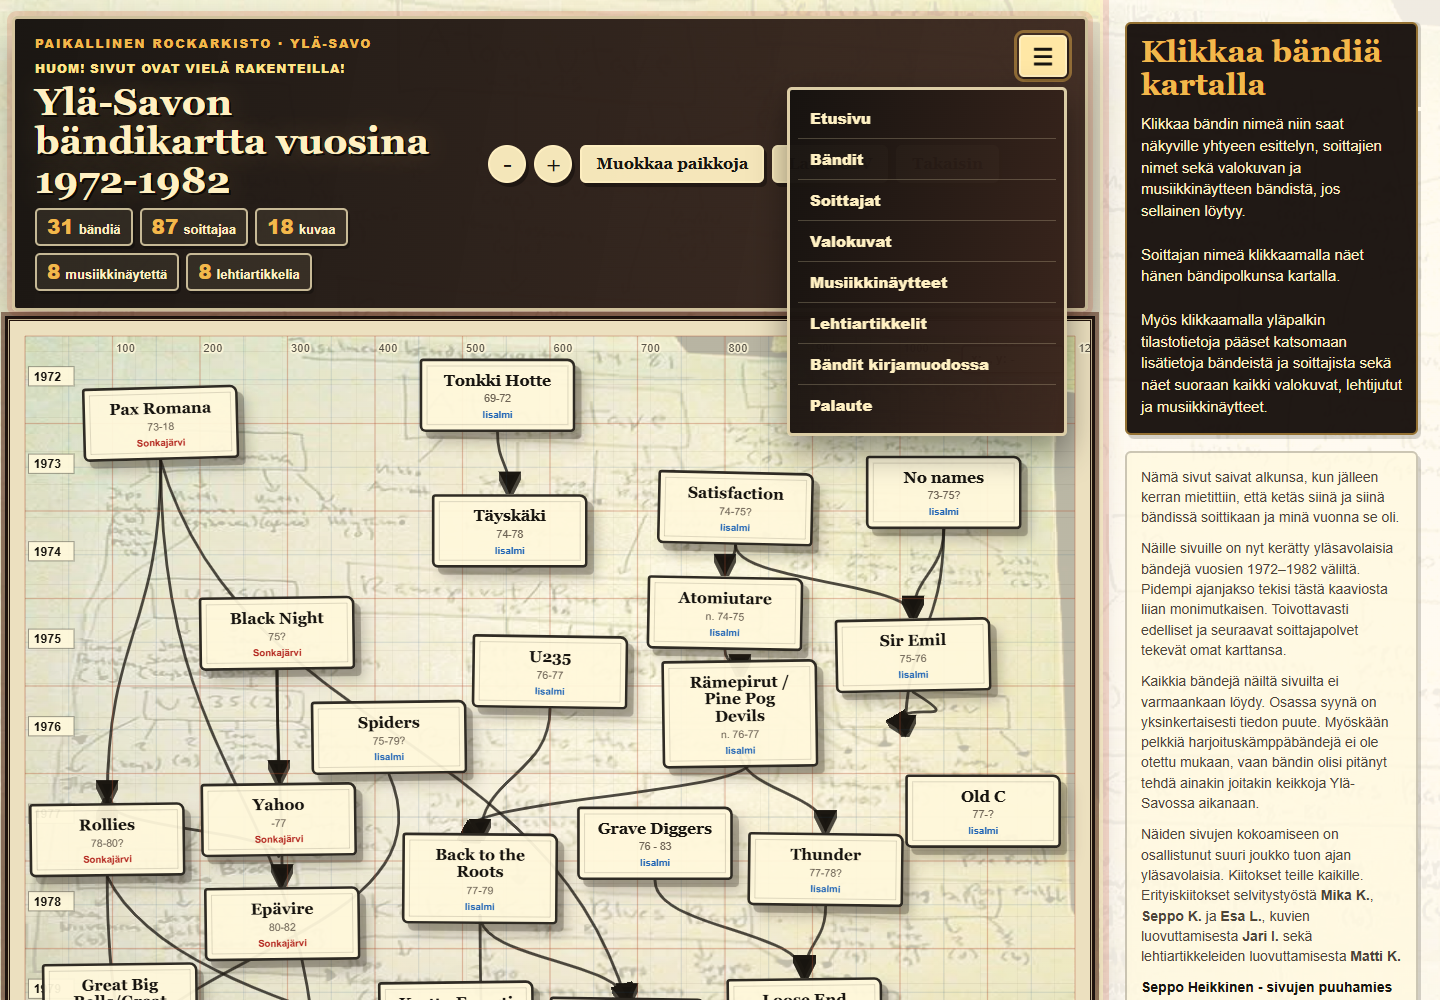Open the 31 bändiä statistic
Viewport: 1440px width, 1000px height.
[84, 227]
